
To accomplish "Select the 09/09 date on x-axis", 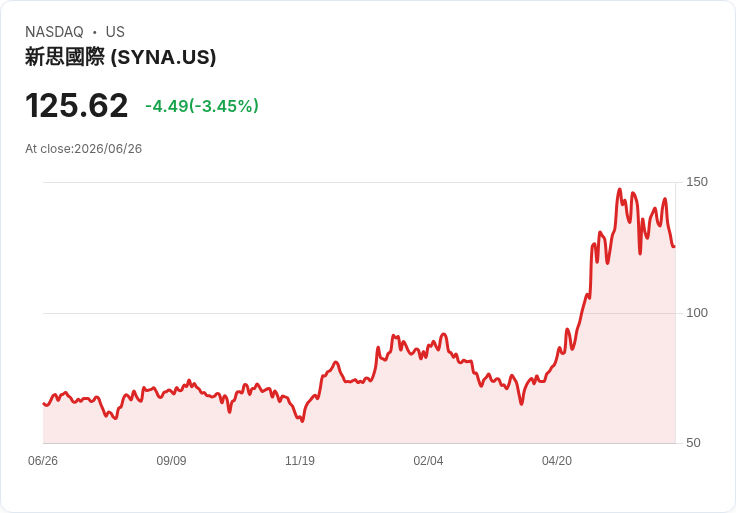I will point(171,461).
